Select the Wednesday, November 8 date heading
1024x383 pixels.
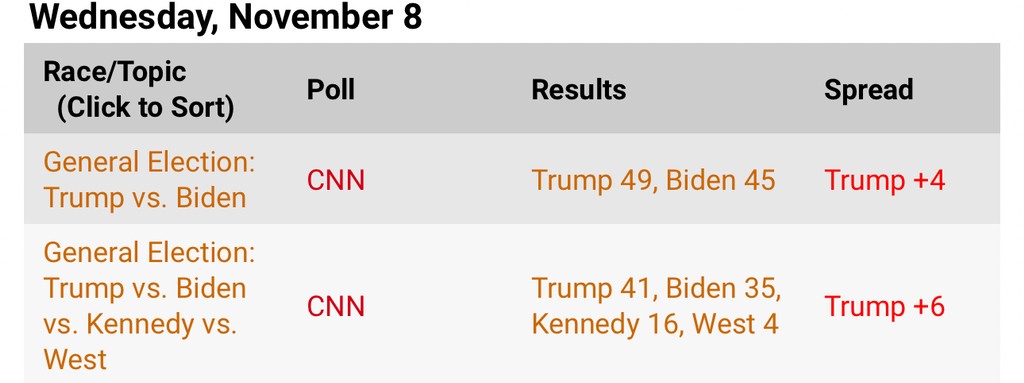coord(226,18)
